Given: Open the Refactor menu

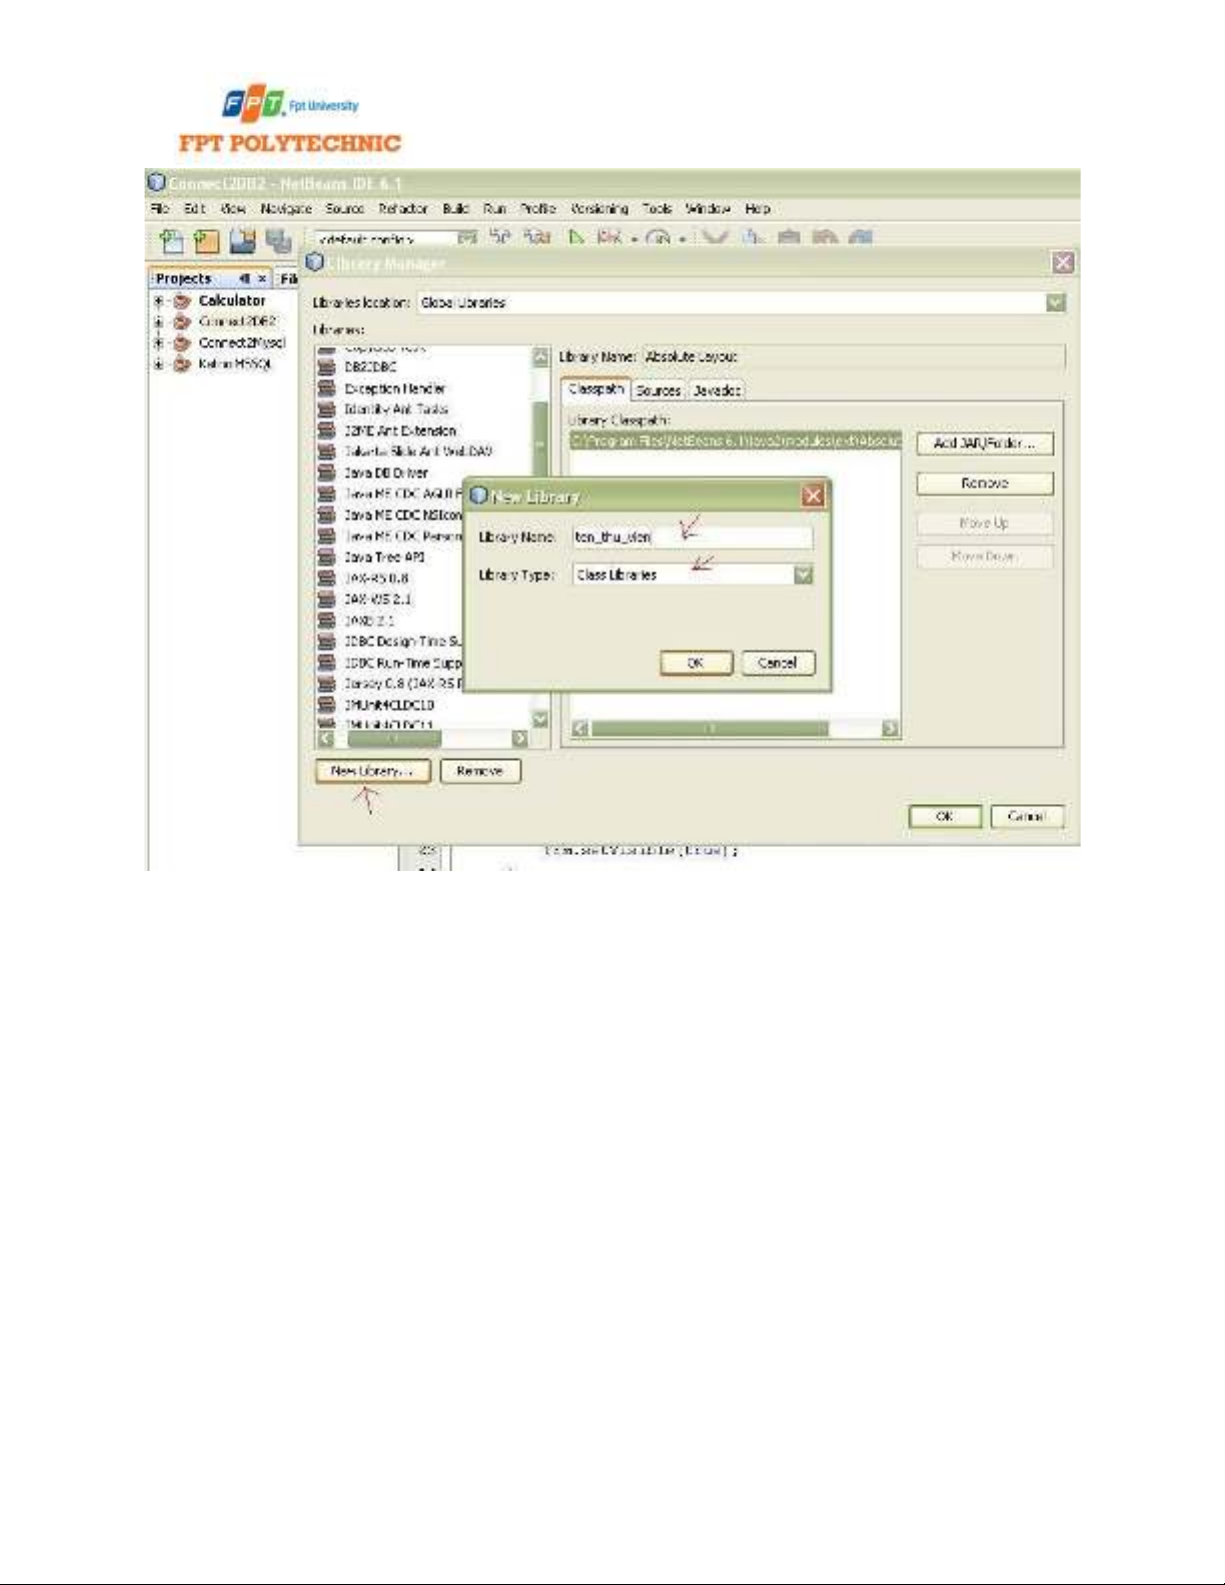Looking at the screenshot, I should click(x=402, y=209).
